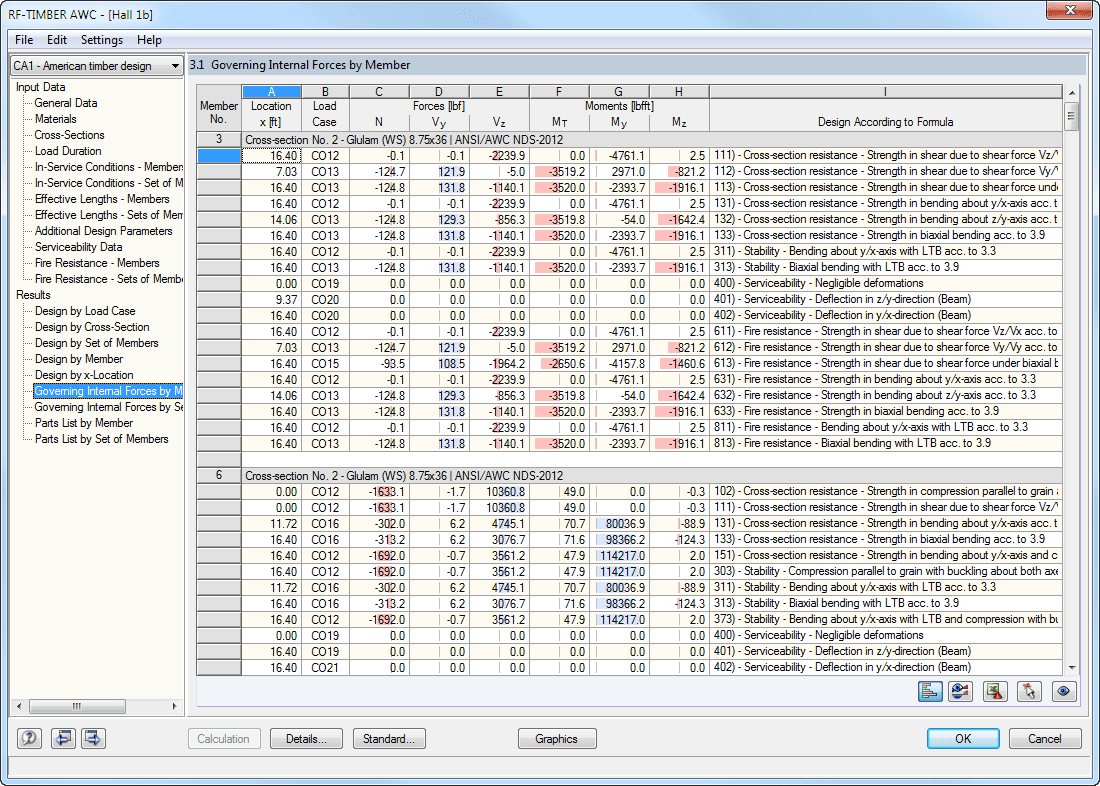Select Parts List by Member tree item
The height and width of the screenshot is (786, 1100).
84,423
